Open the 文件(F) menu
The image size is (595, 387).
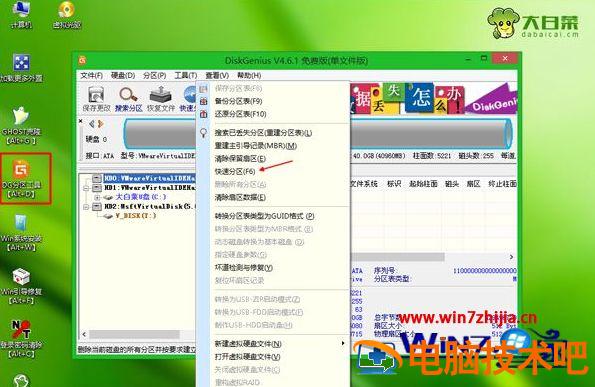[x=91, y=76]
